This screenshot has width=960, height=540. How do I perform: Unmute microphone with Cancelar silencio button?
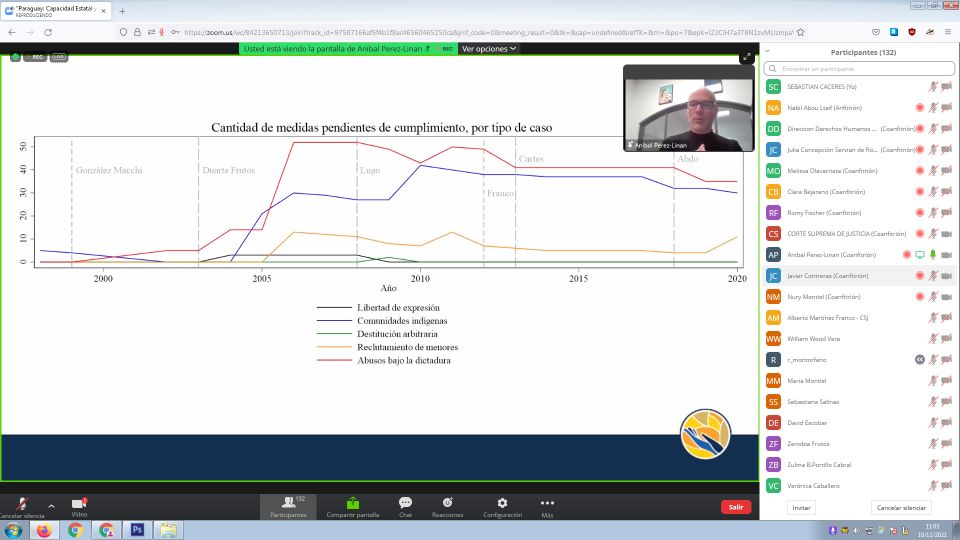click(22, 507)
